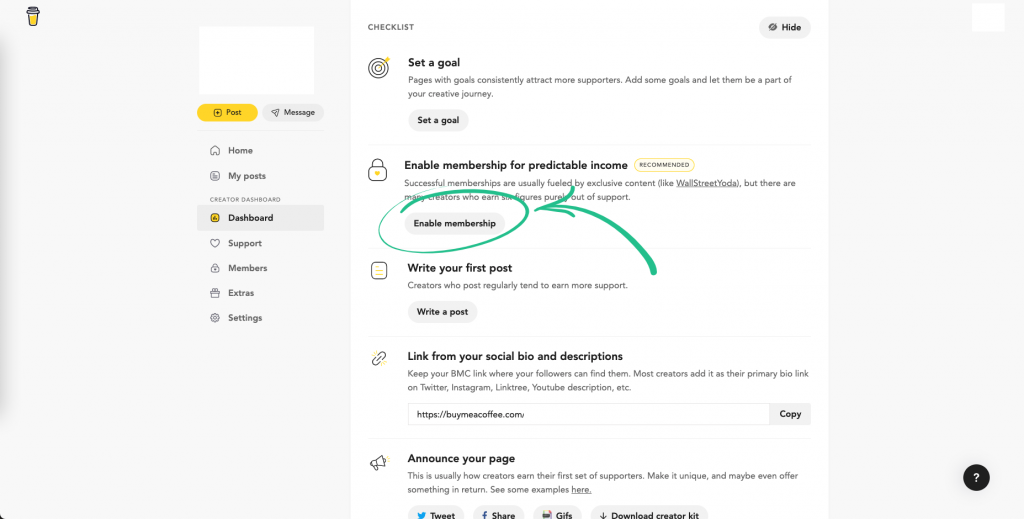Click the Enable membership button
The image size is (1024, 519).
coord(455,223)
